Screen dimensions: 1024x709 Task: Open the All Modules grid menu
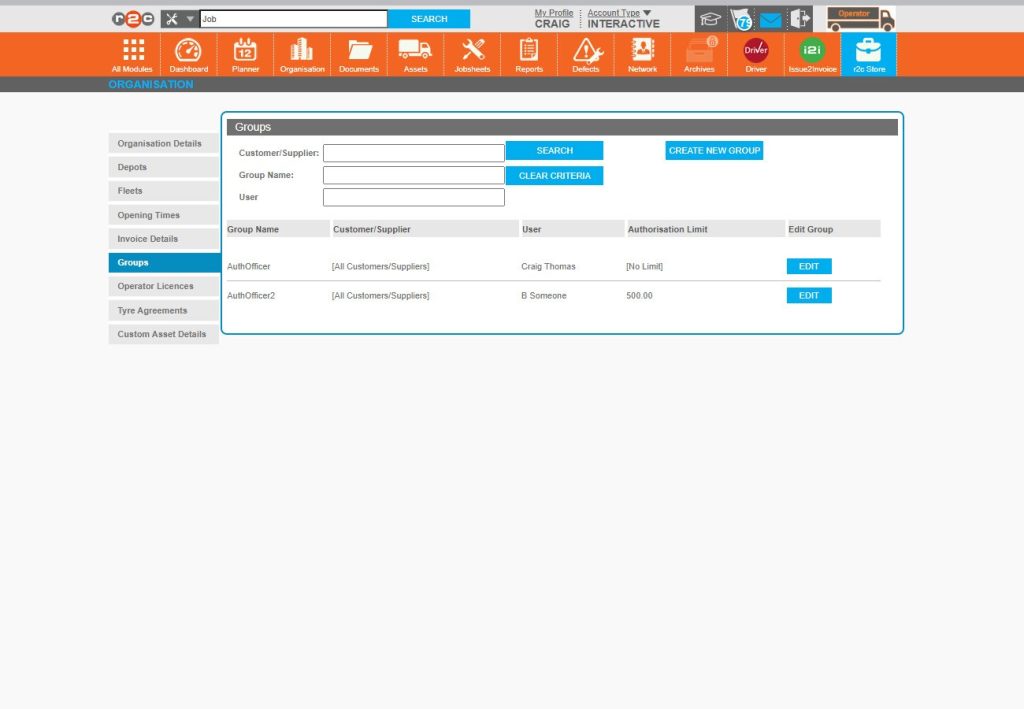[132, 55]
